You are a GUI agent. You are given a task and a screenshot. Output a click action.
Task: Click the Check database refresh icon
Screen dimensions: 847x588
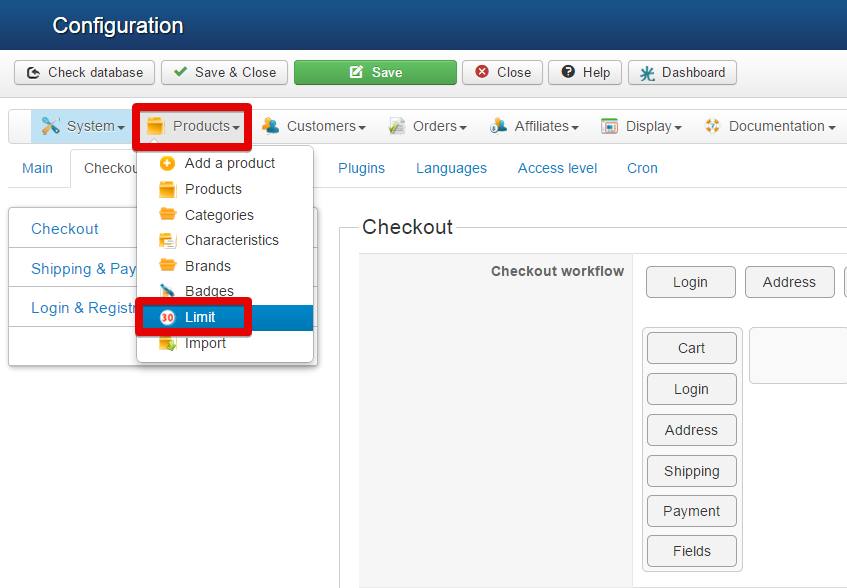33,73
